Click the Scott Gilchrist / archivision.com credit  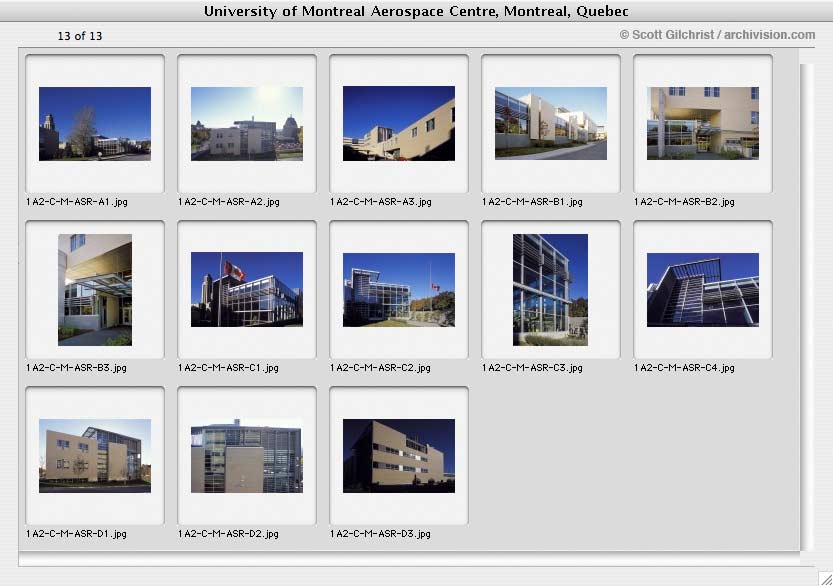pos(717,35)
